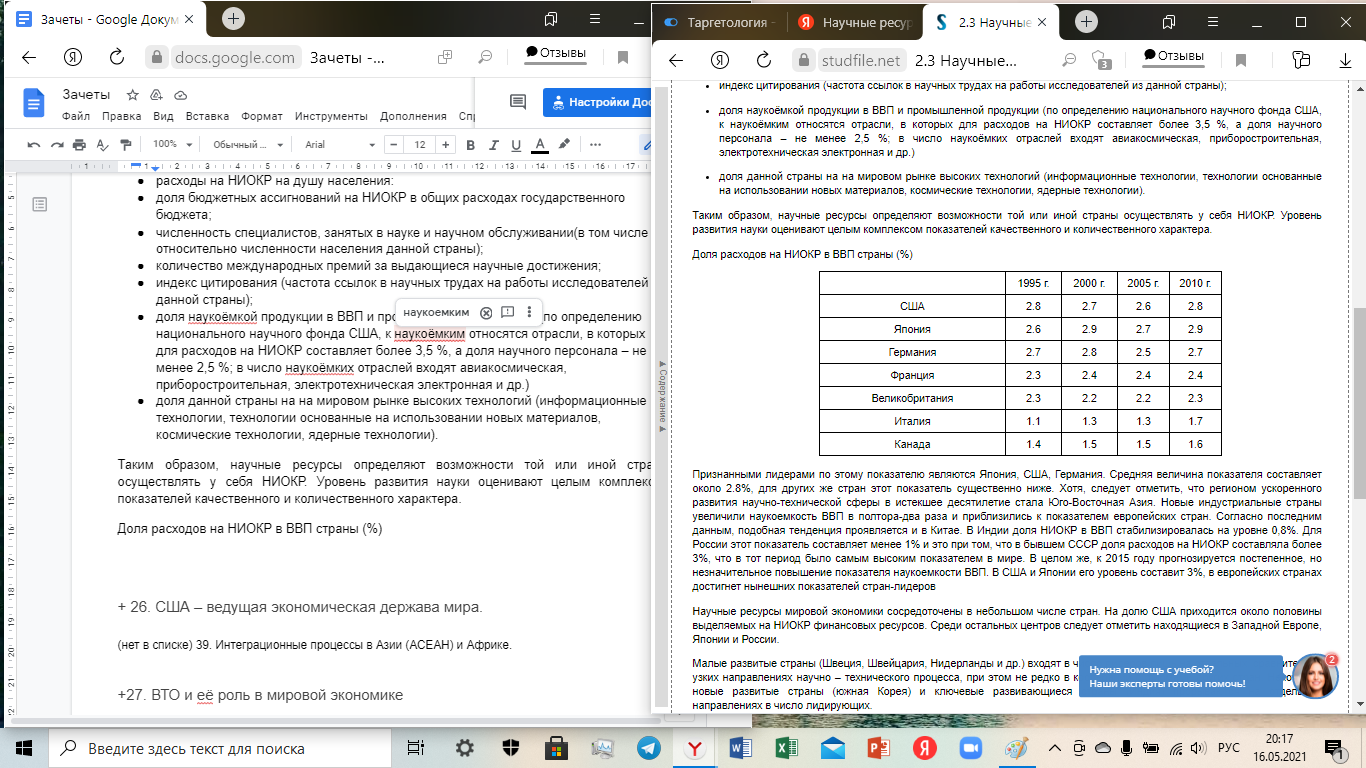Toggle bold formatting
Screen dimensions: 1366x768
468,144
